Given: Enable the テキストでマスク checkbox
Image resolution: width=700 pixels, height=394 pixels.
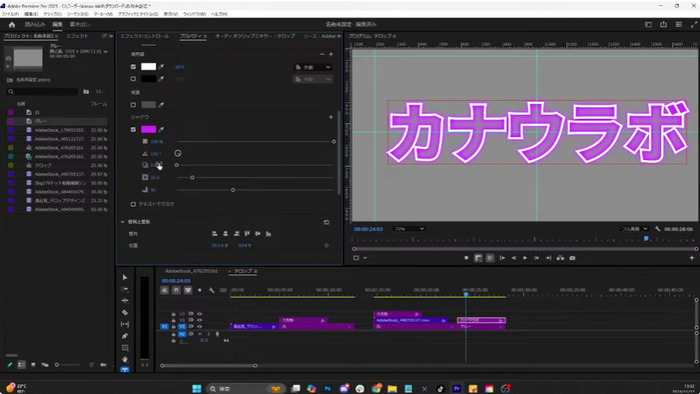Looking at the screenshot, I should tap(133, 204).
